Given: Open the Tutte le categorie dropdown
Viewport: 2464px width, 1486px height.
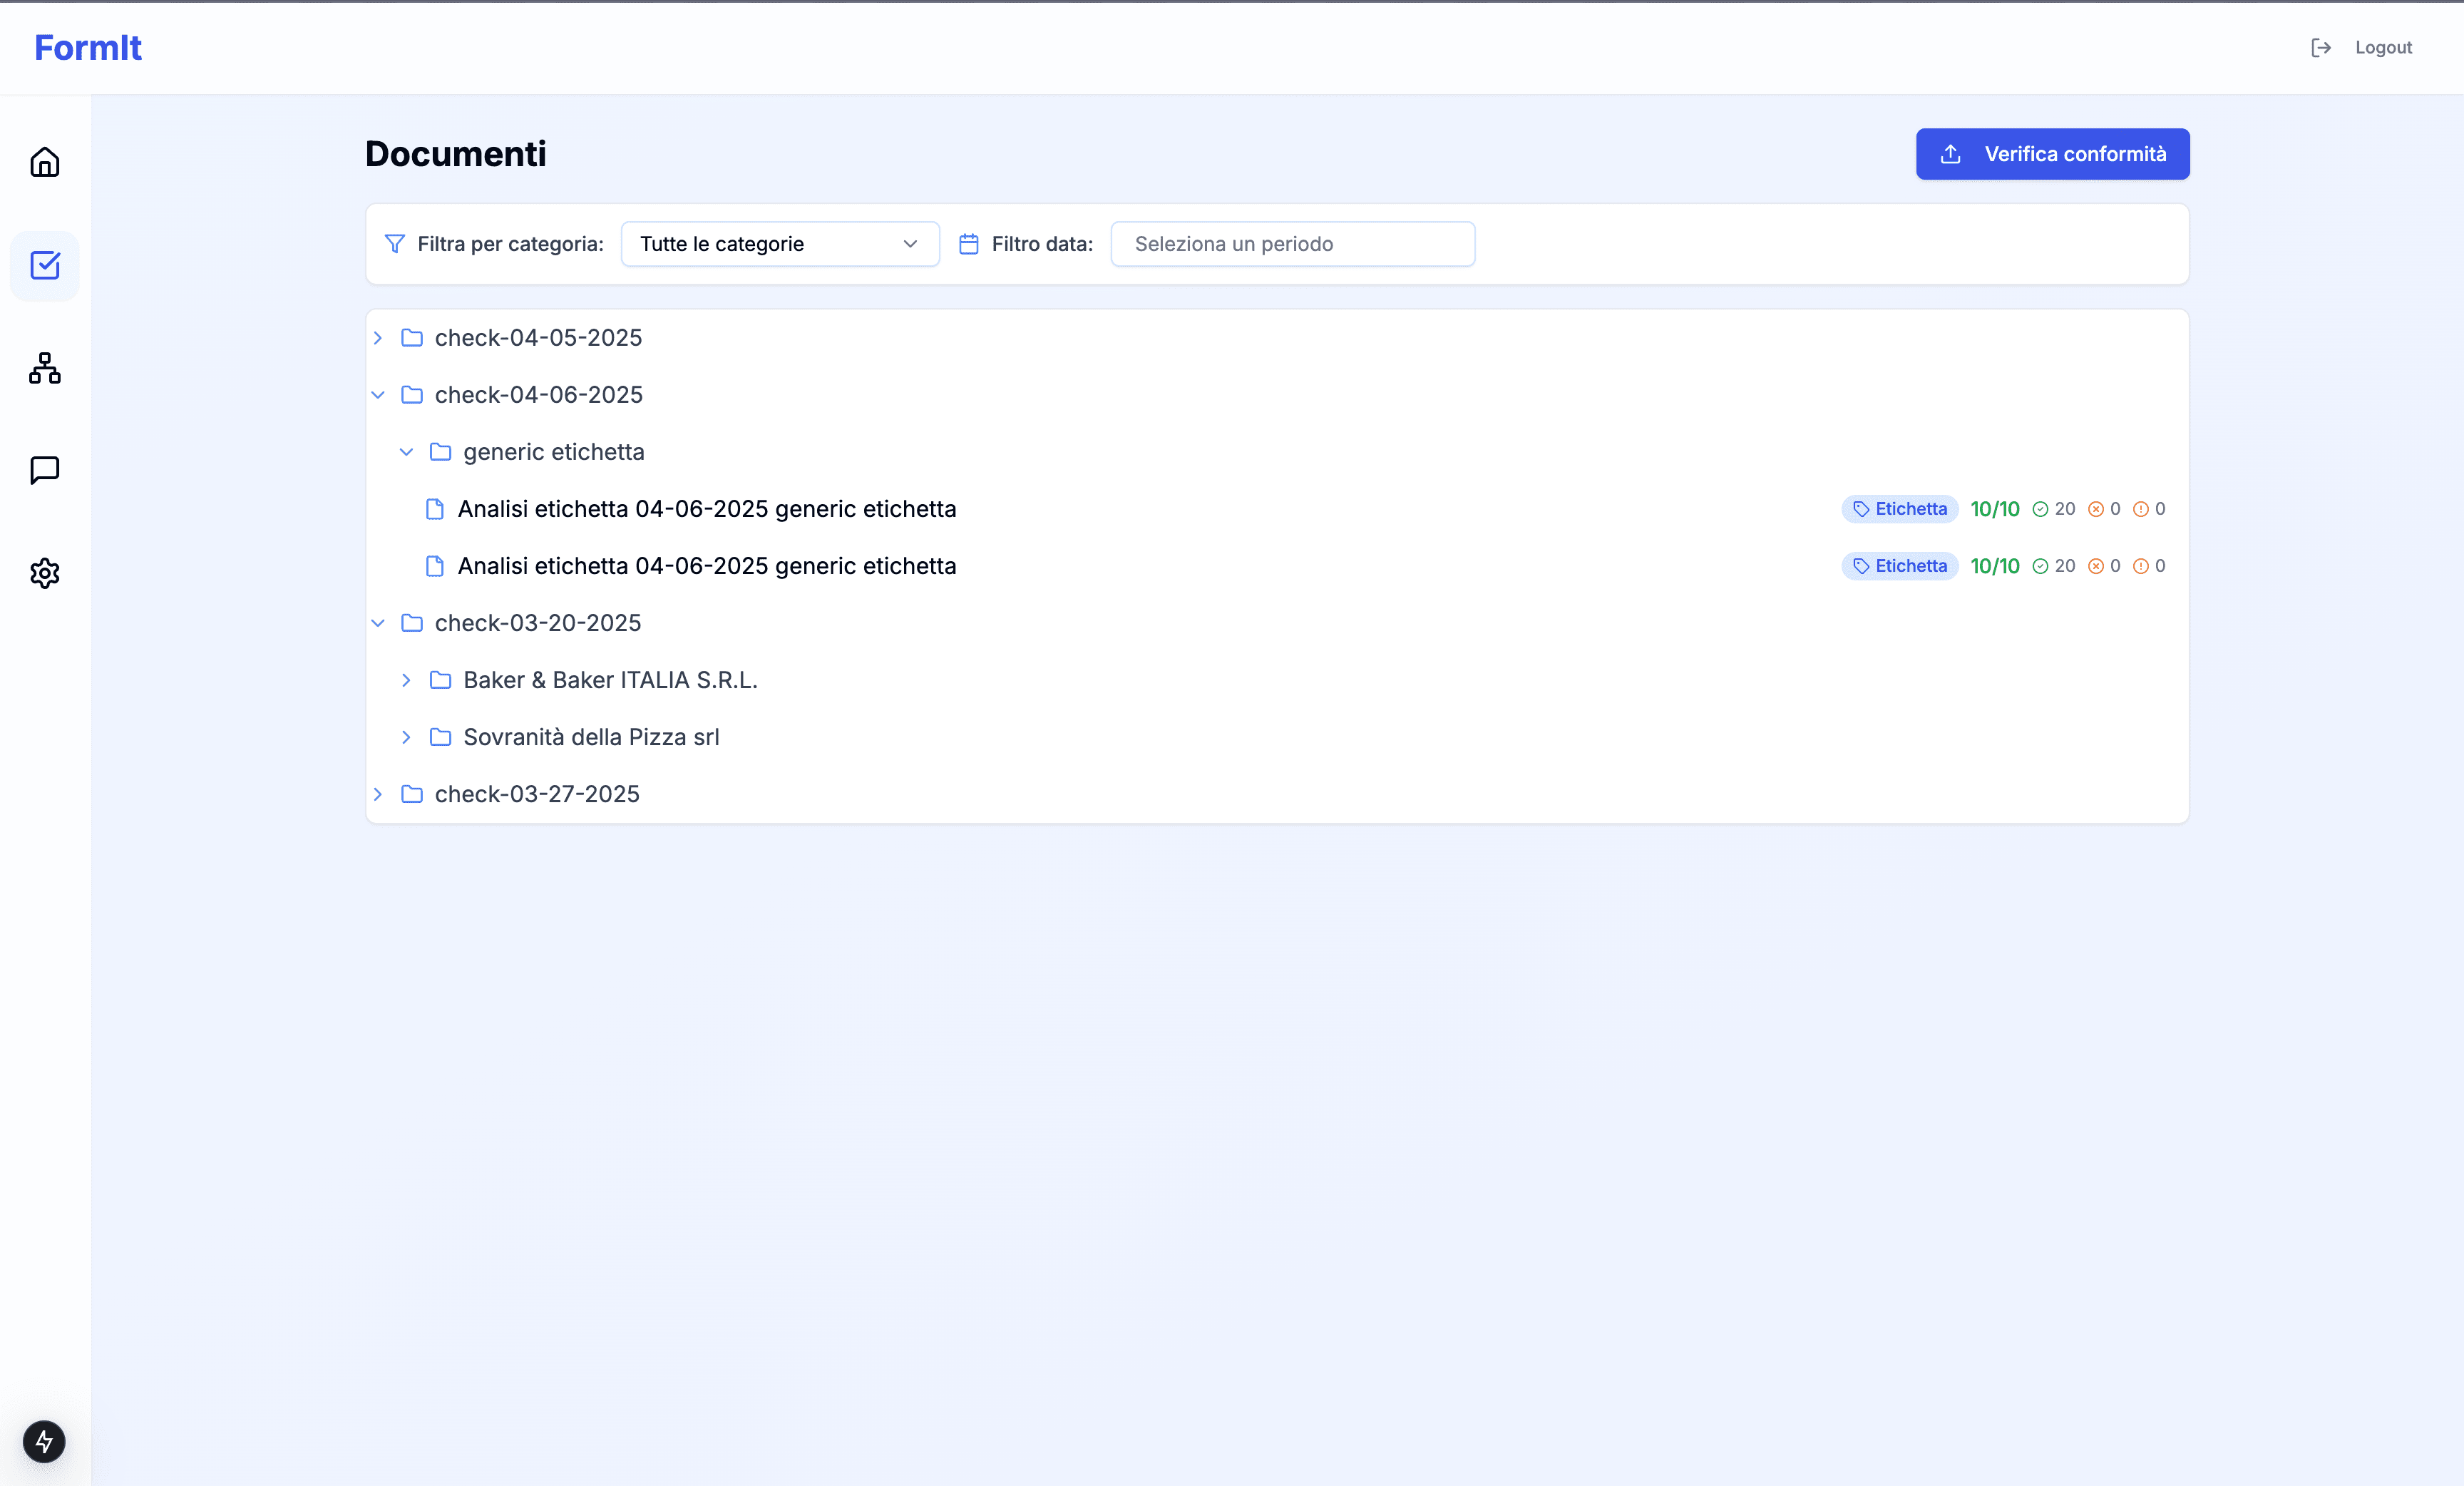Looking at the screenshot, I should tap(780, 244).
